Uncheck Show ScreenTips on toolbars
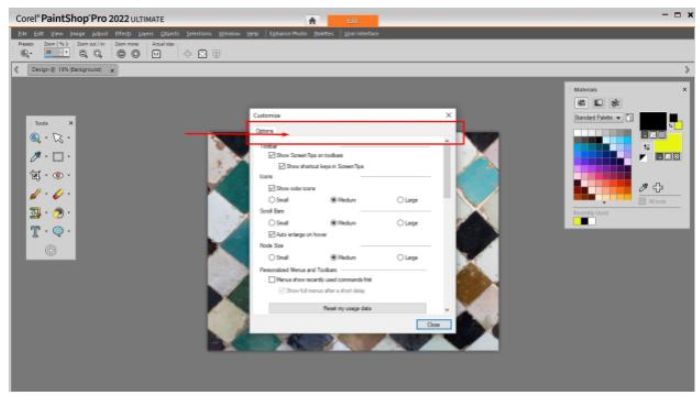 click(x=271, y=155)
